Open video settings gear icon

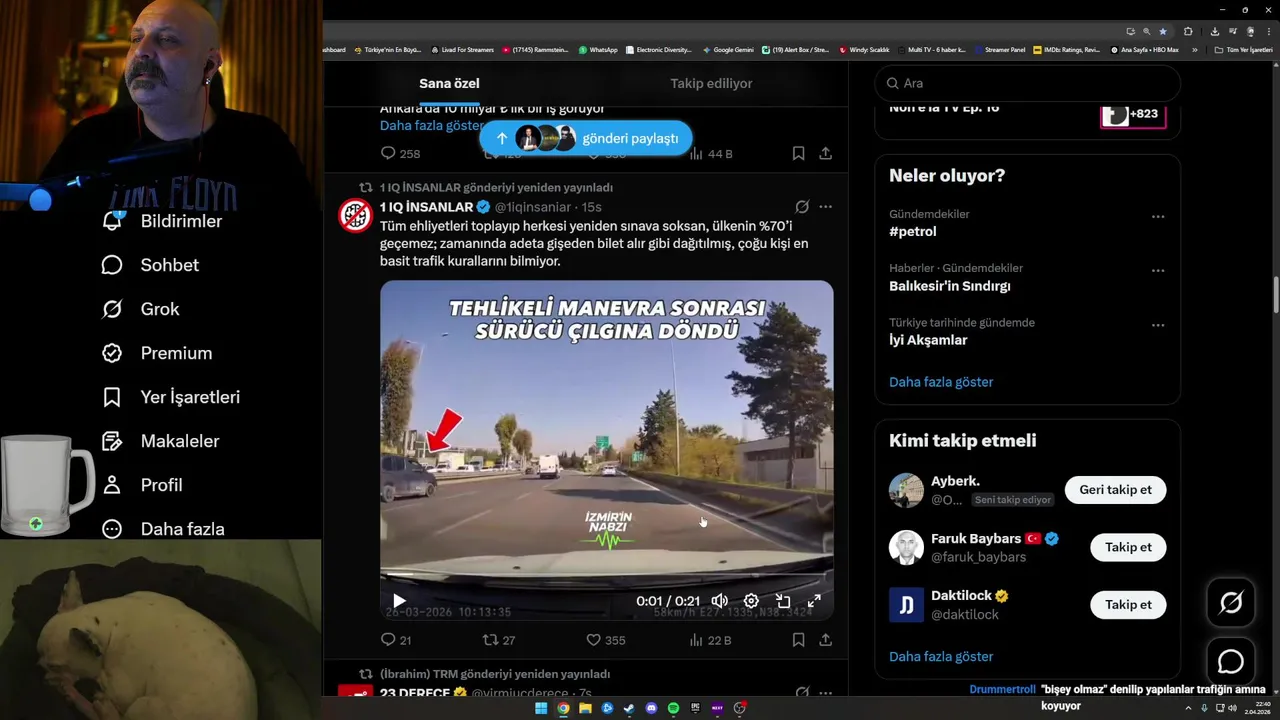click(751, 601)
